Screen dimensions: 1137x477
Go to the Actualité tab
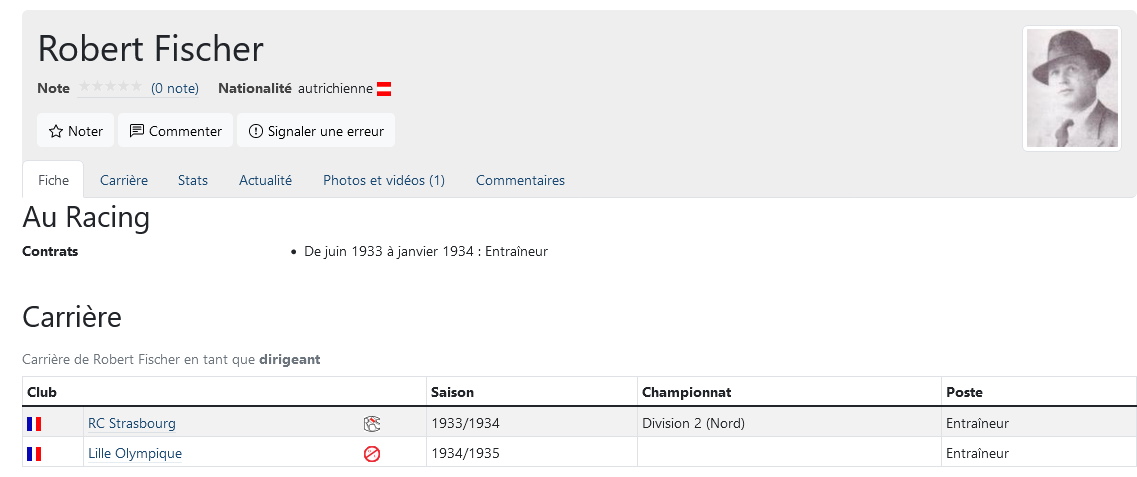[x=265, y=180]
